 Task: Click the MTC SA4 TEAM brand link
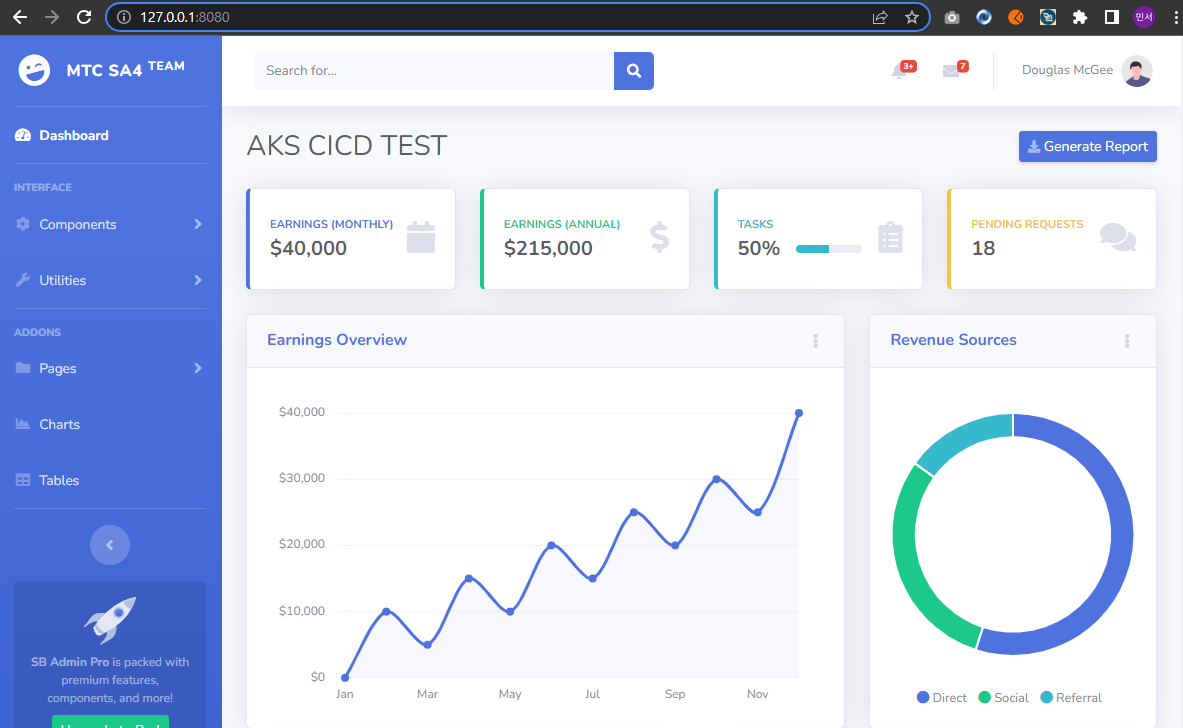pos(102,70)
